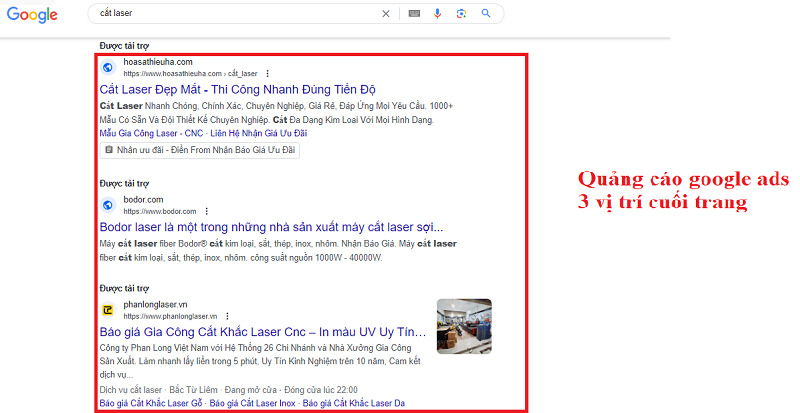The height and width of the screenshot is (413, 800).
Task: Click the 'Dịch vụ cắt laser' location line
Action: click(229, 390)
